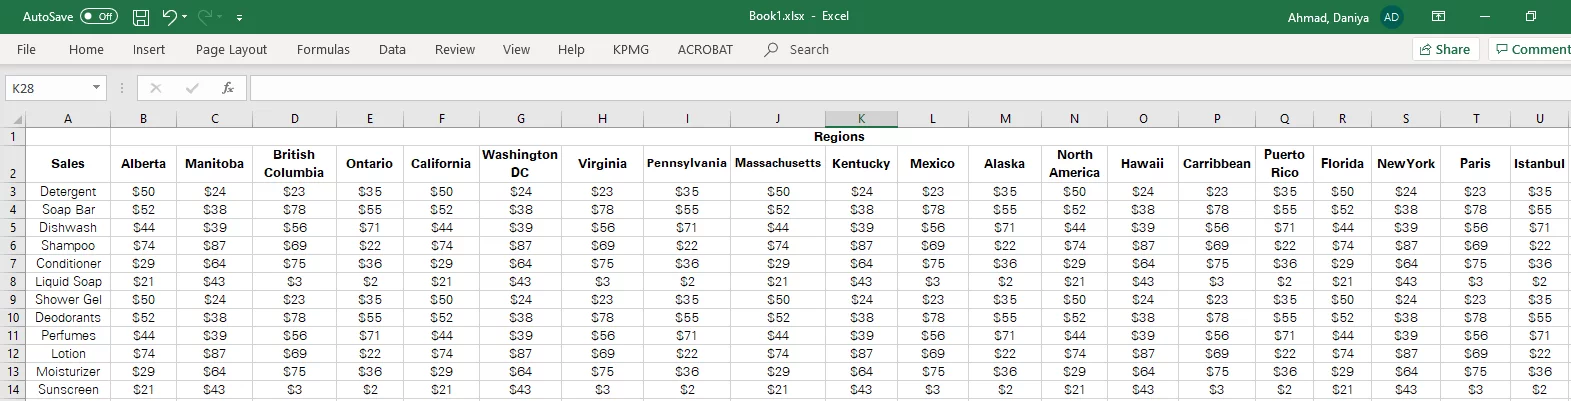Click the Cancel X formula icon
This screenshot has height=401, width=1571.
tap(155, 88)
